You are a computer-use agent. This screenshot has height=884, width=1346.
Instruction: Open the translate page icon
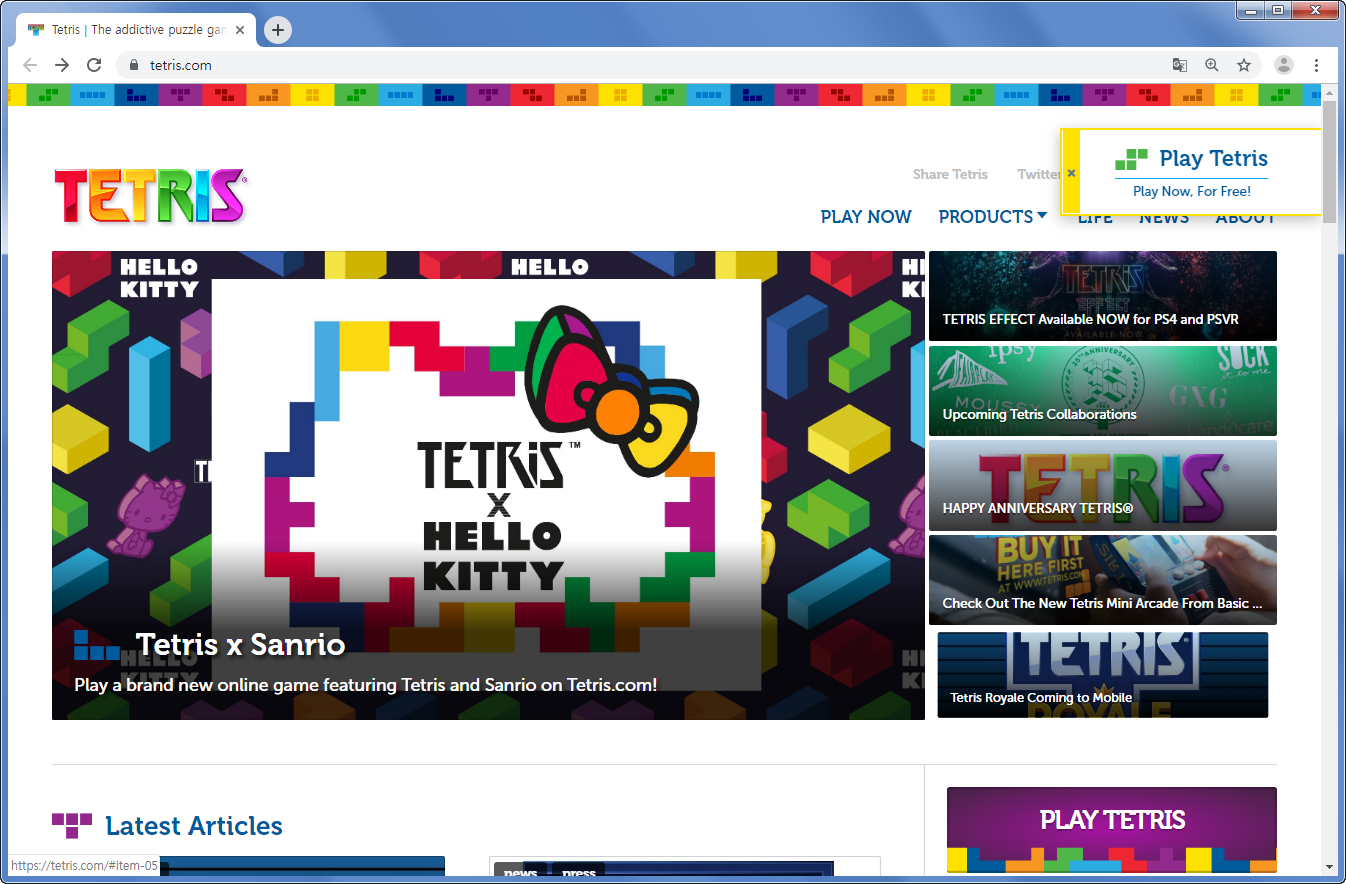click(x=1180, y=65)
